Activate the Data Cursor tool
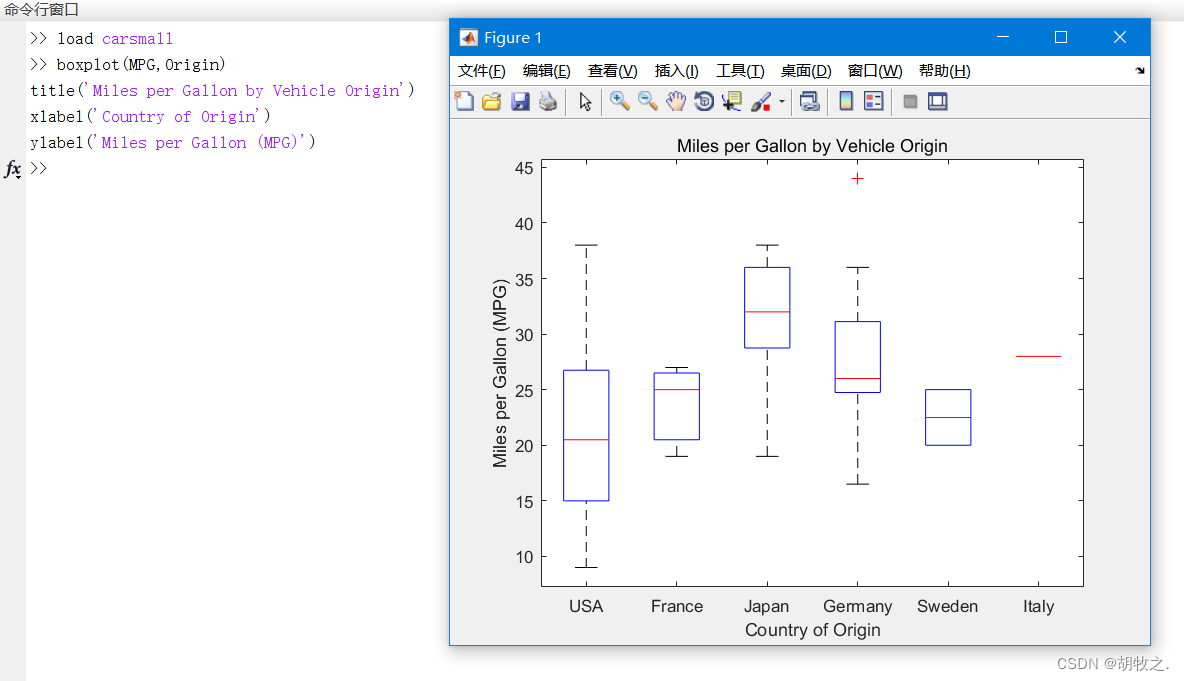1184x681 pixels. [732, 101]
